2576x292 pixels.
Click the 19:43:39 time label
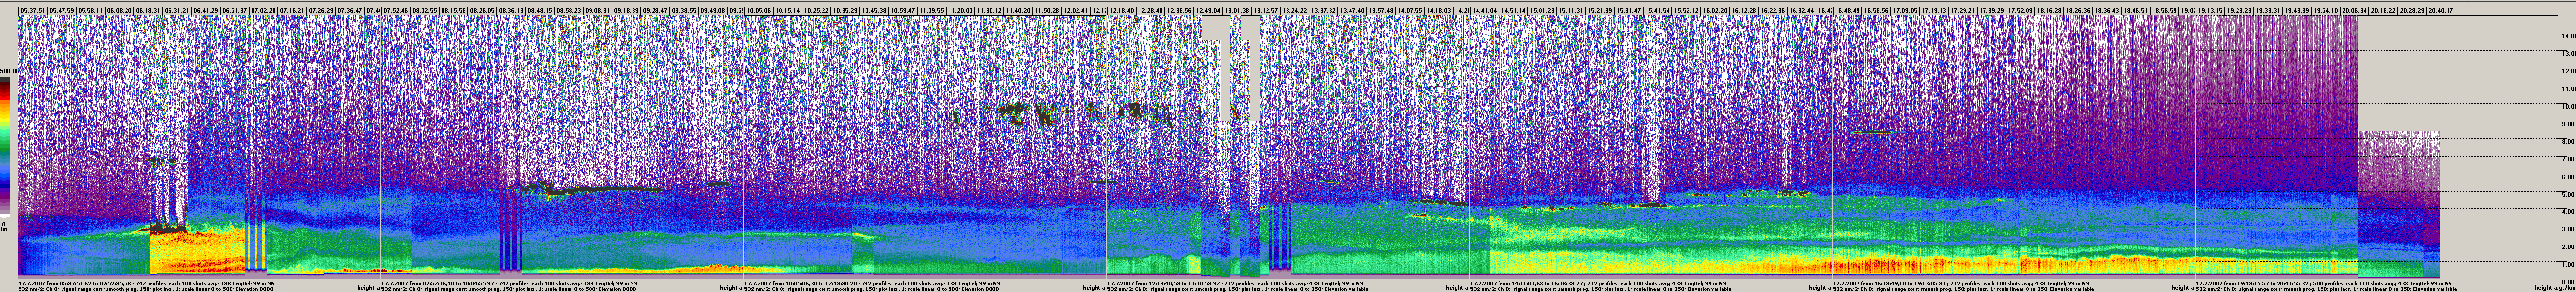click(x=2297, y=10)
